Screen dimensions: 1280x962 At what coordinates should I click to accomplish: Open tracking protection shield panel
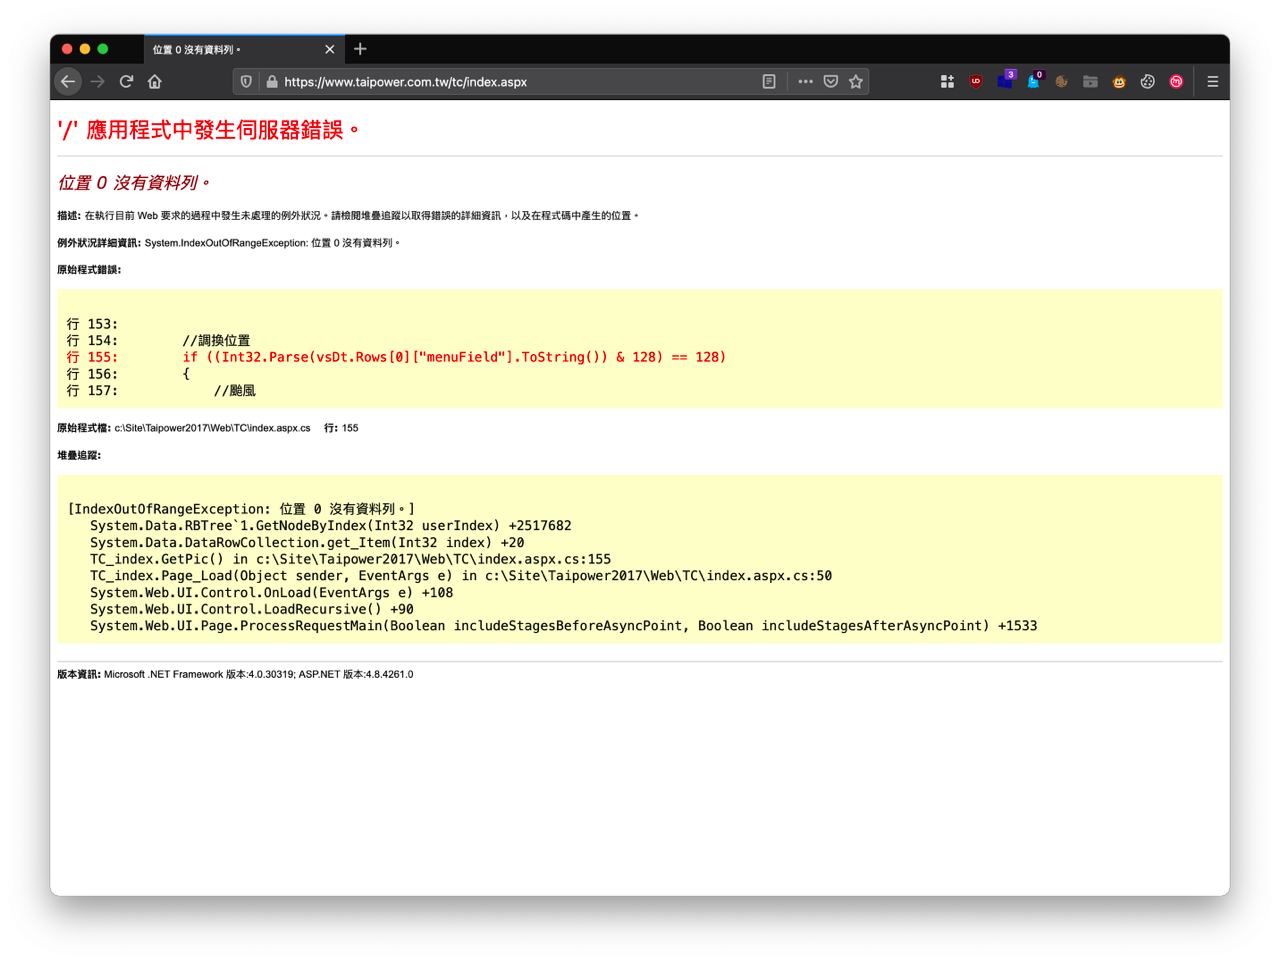246,82
